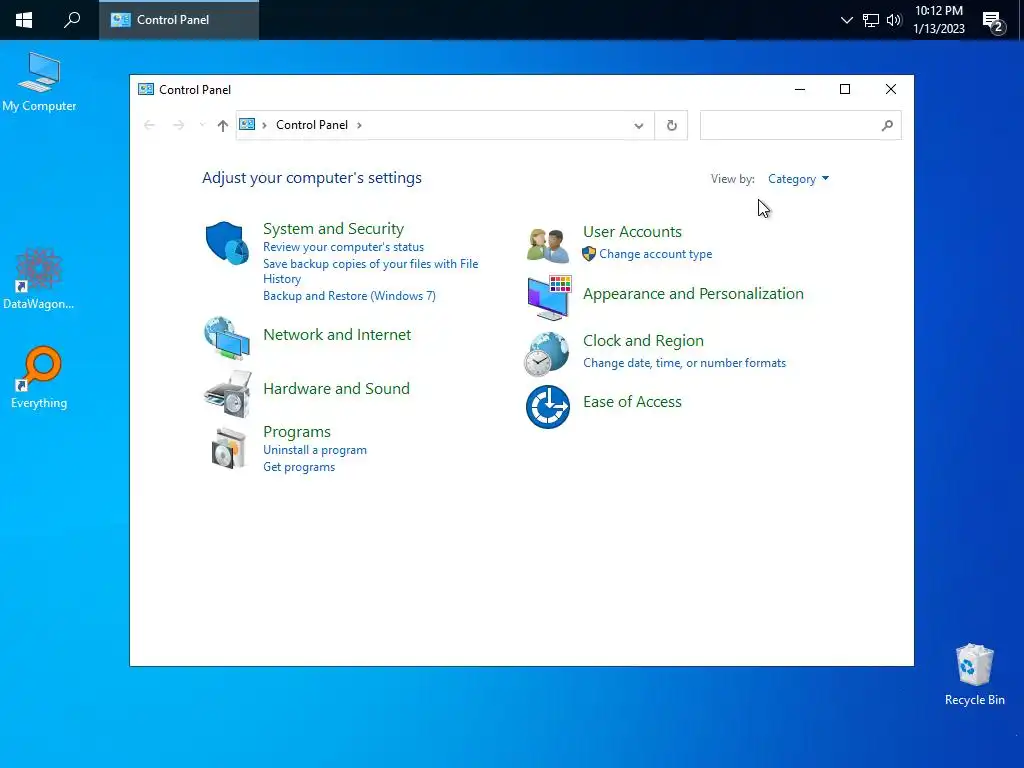Open the Network and Internet globe icon
Screen dimensions: 1024x768
pyautogui.click(x=227, y=338)
